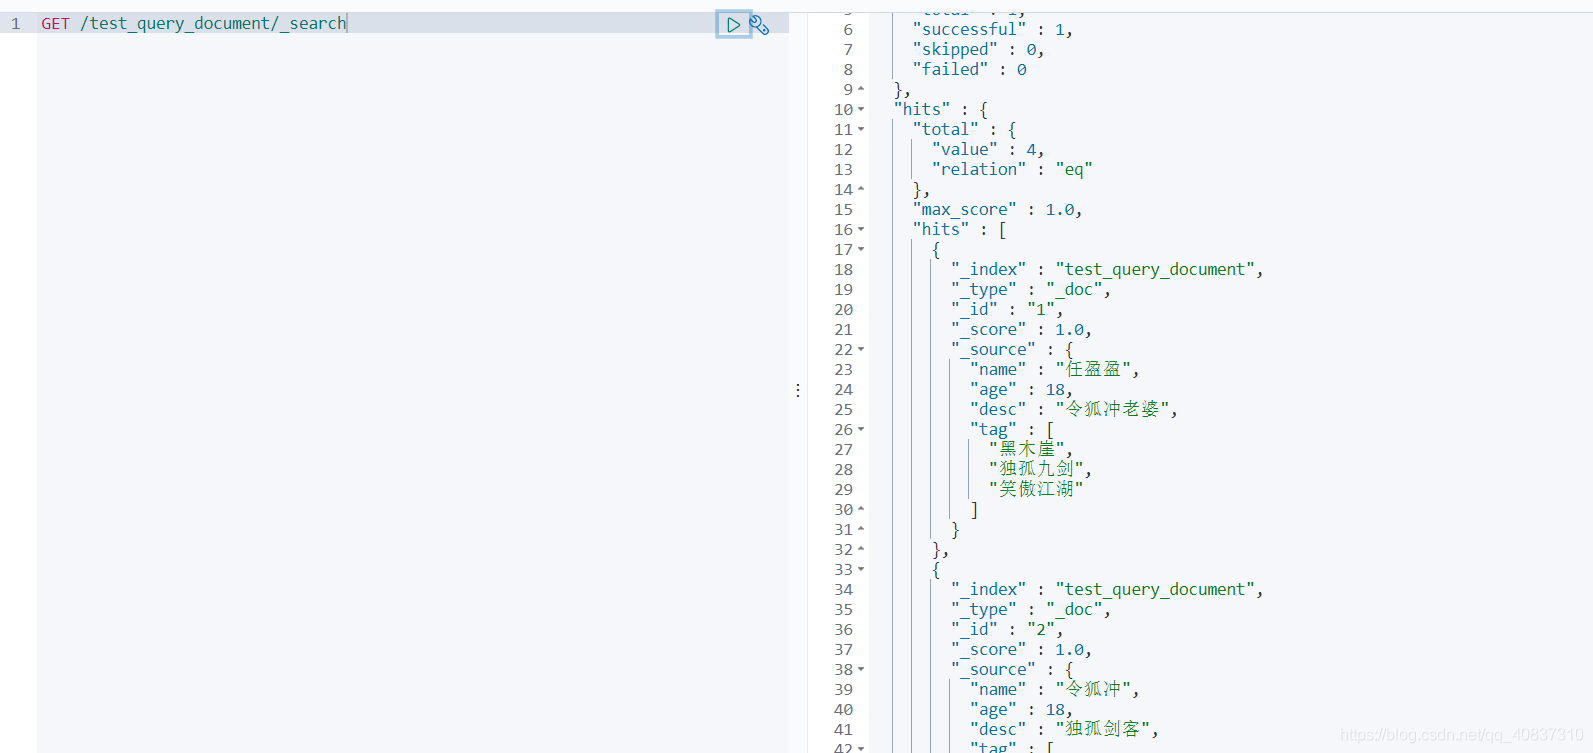The image size is (1593, 753).
Task: Collapse the _source block at line 22
Action: (861, 349)
